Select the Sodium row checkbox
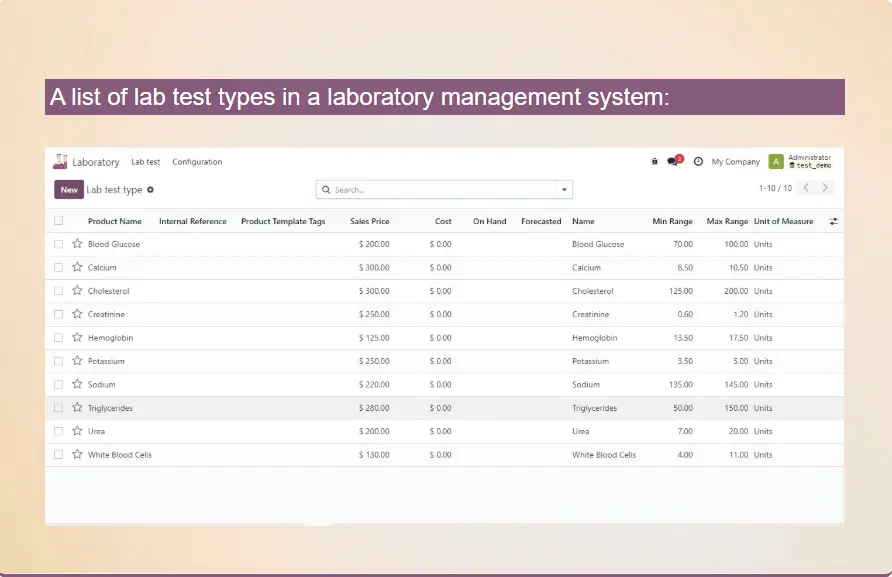The height and width of the screenshot is (577, 892). [58, 385]
